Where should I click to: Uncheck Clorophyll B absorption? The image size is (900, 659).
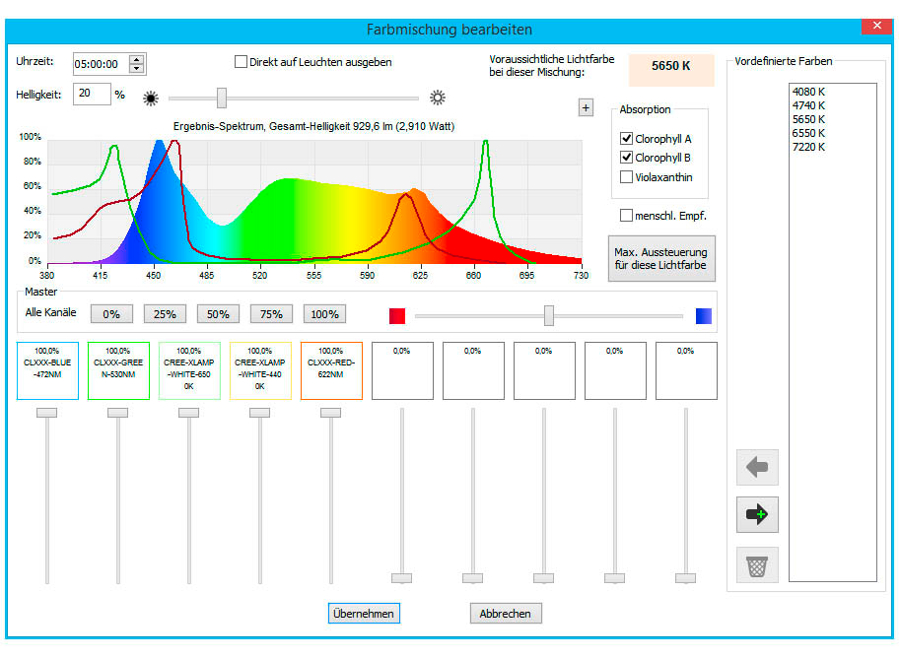click(x=626, y=157)
